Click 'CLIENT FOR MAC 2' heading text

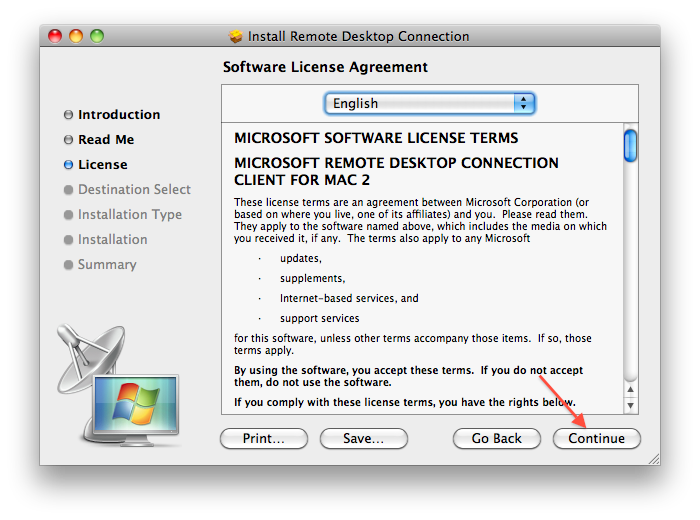click(302, 180)
